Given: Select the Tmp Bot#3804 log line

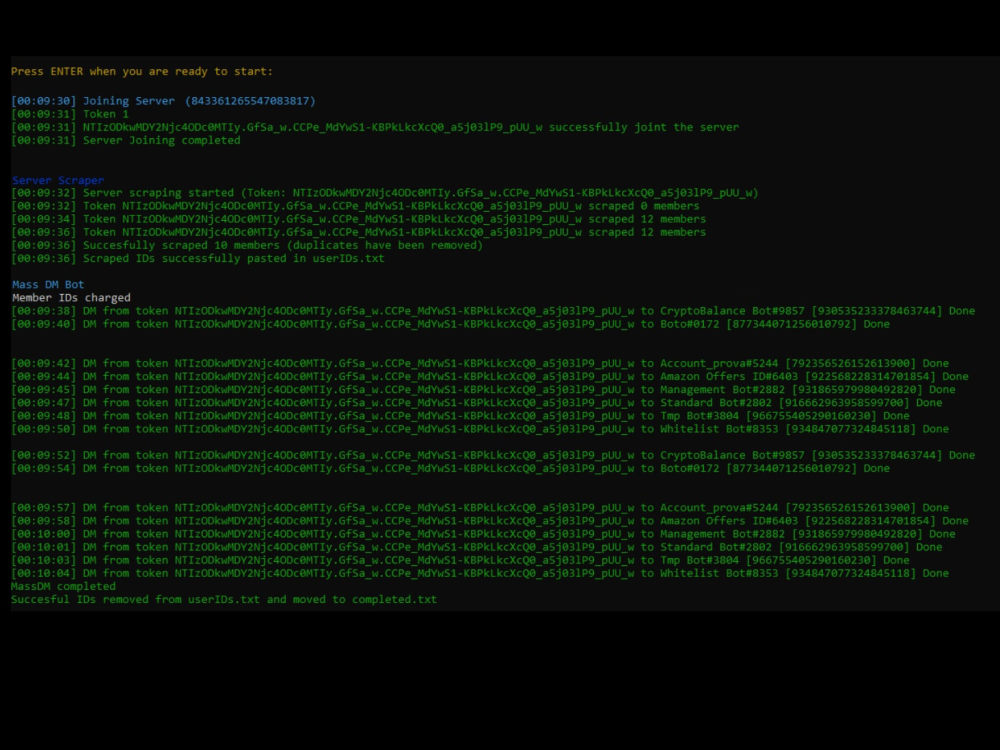Looking at the screenshot, I should 700,415.
